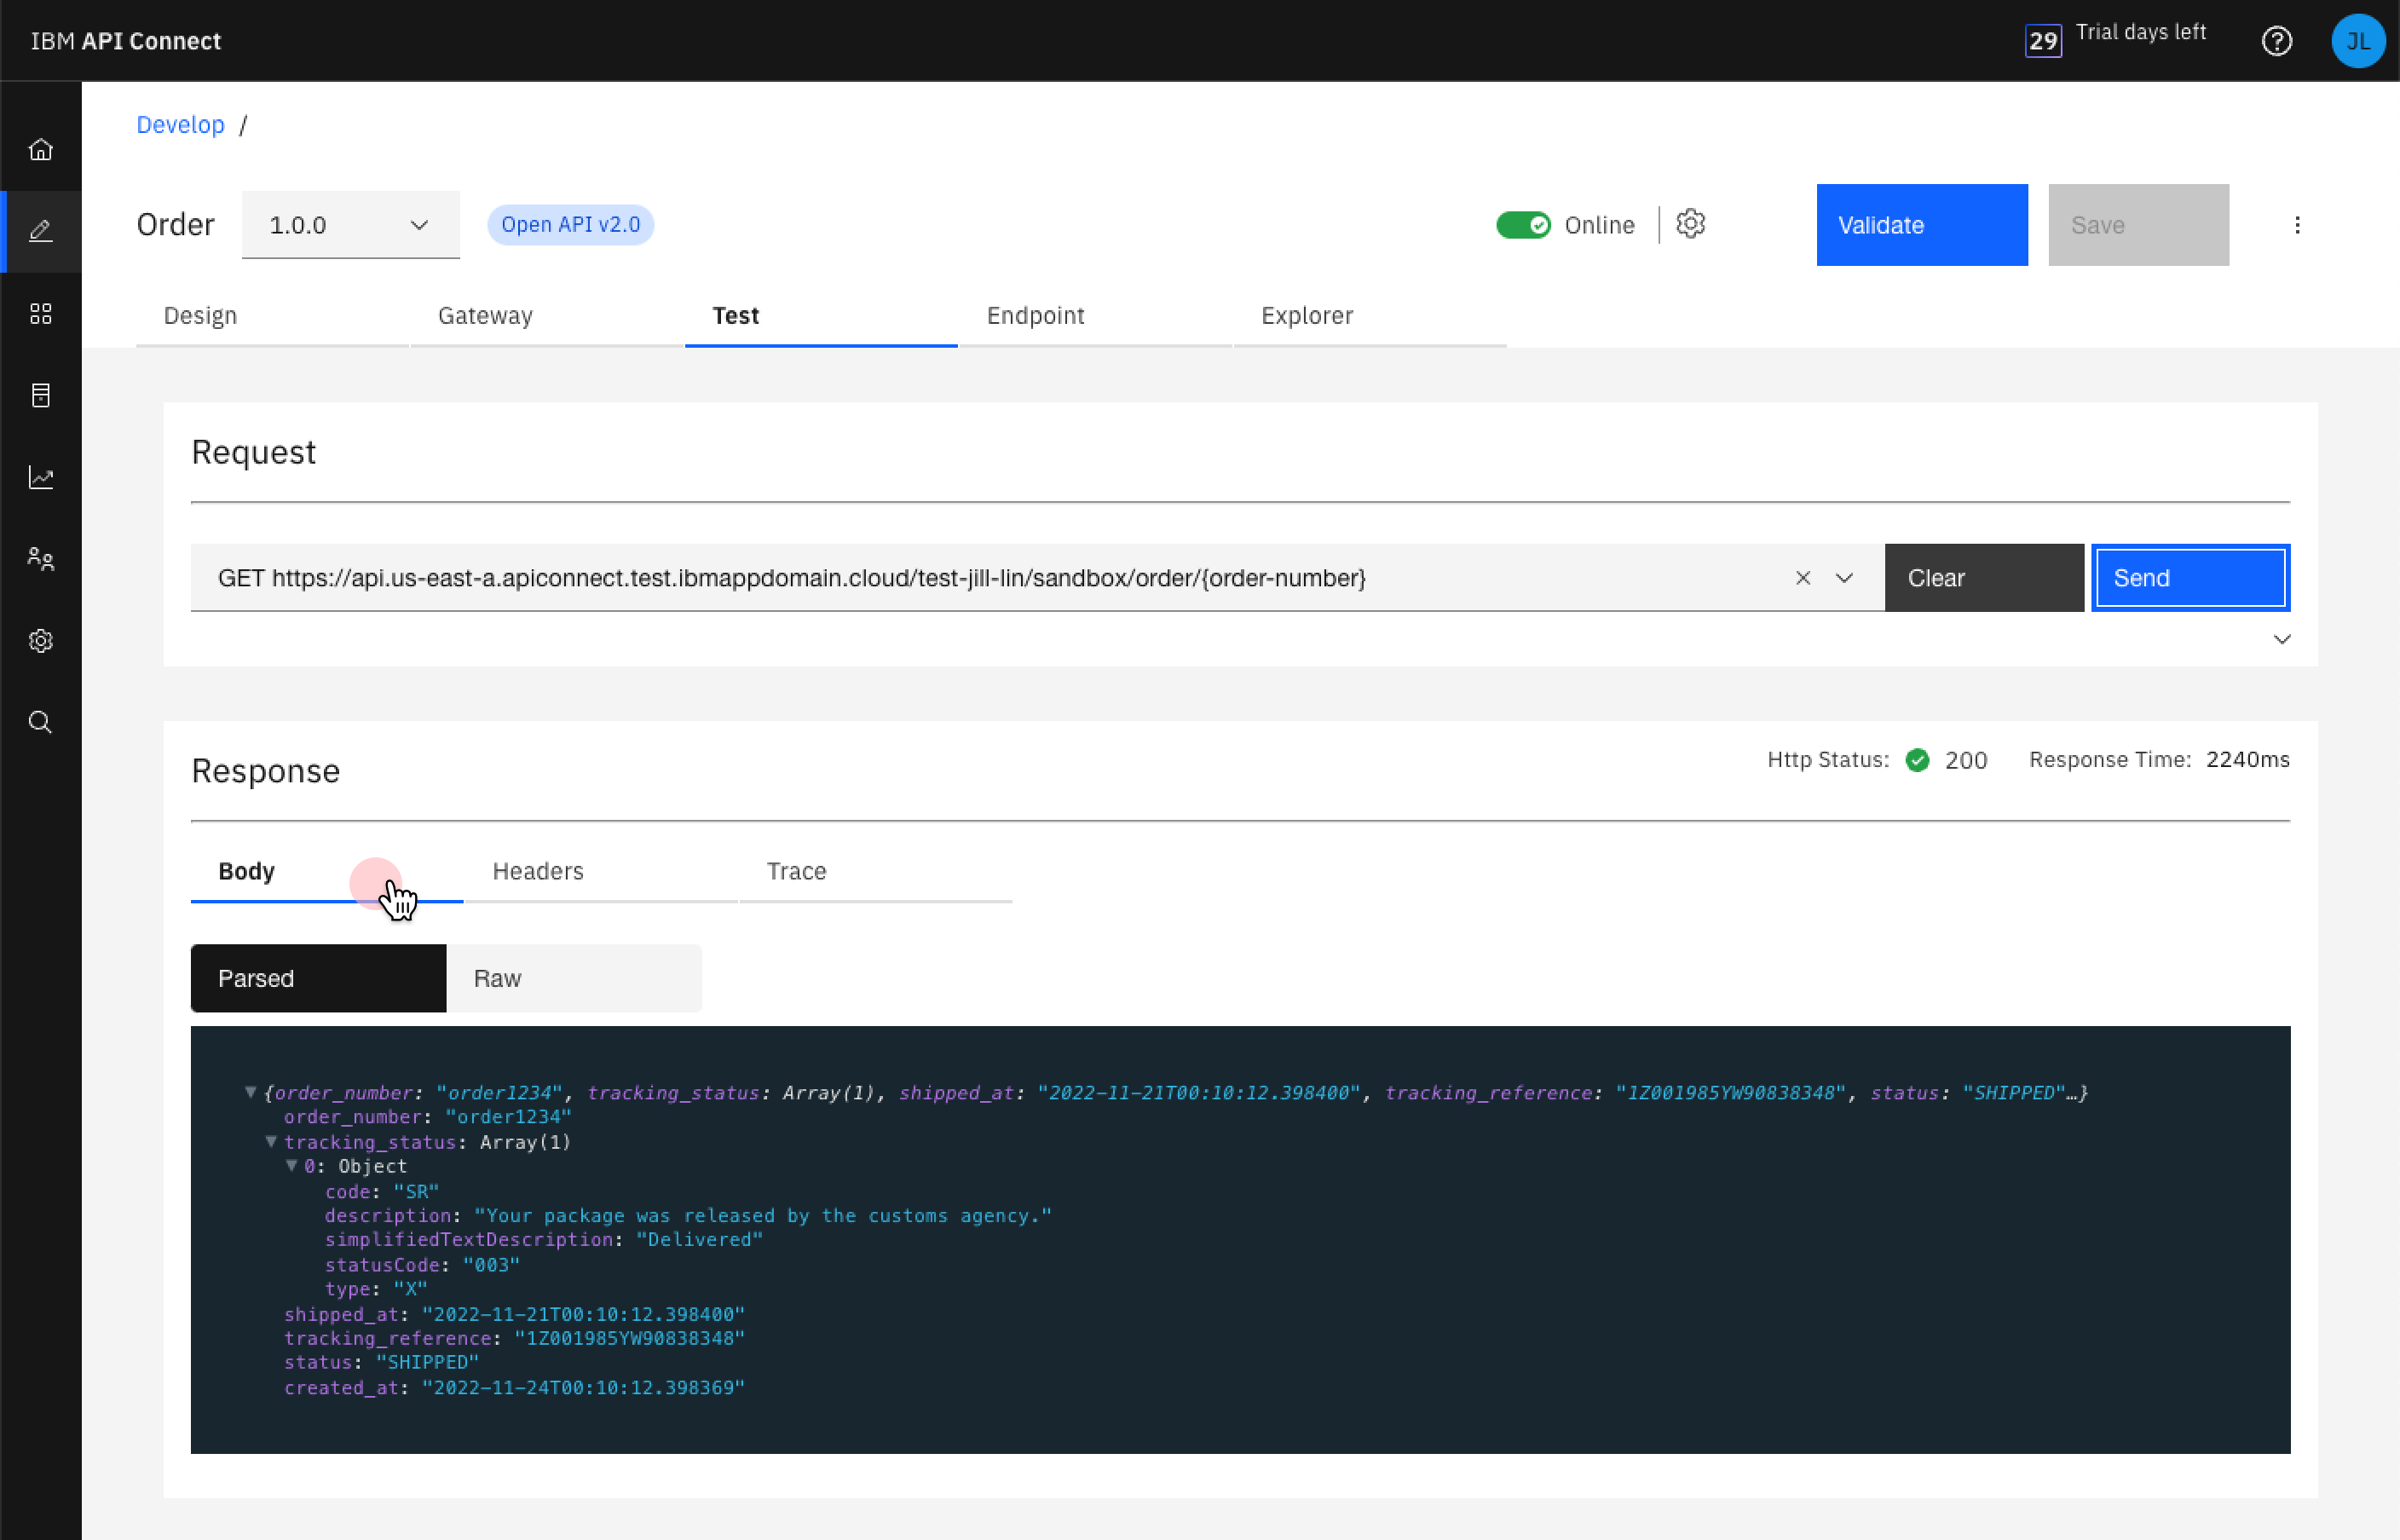Open the Manage grid icon in sidebar
Image resolution: width=2400 pixels, height=1540 pixels.
40,314
